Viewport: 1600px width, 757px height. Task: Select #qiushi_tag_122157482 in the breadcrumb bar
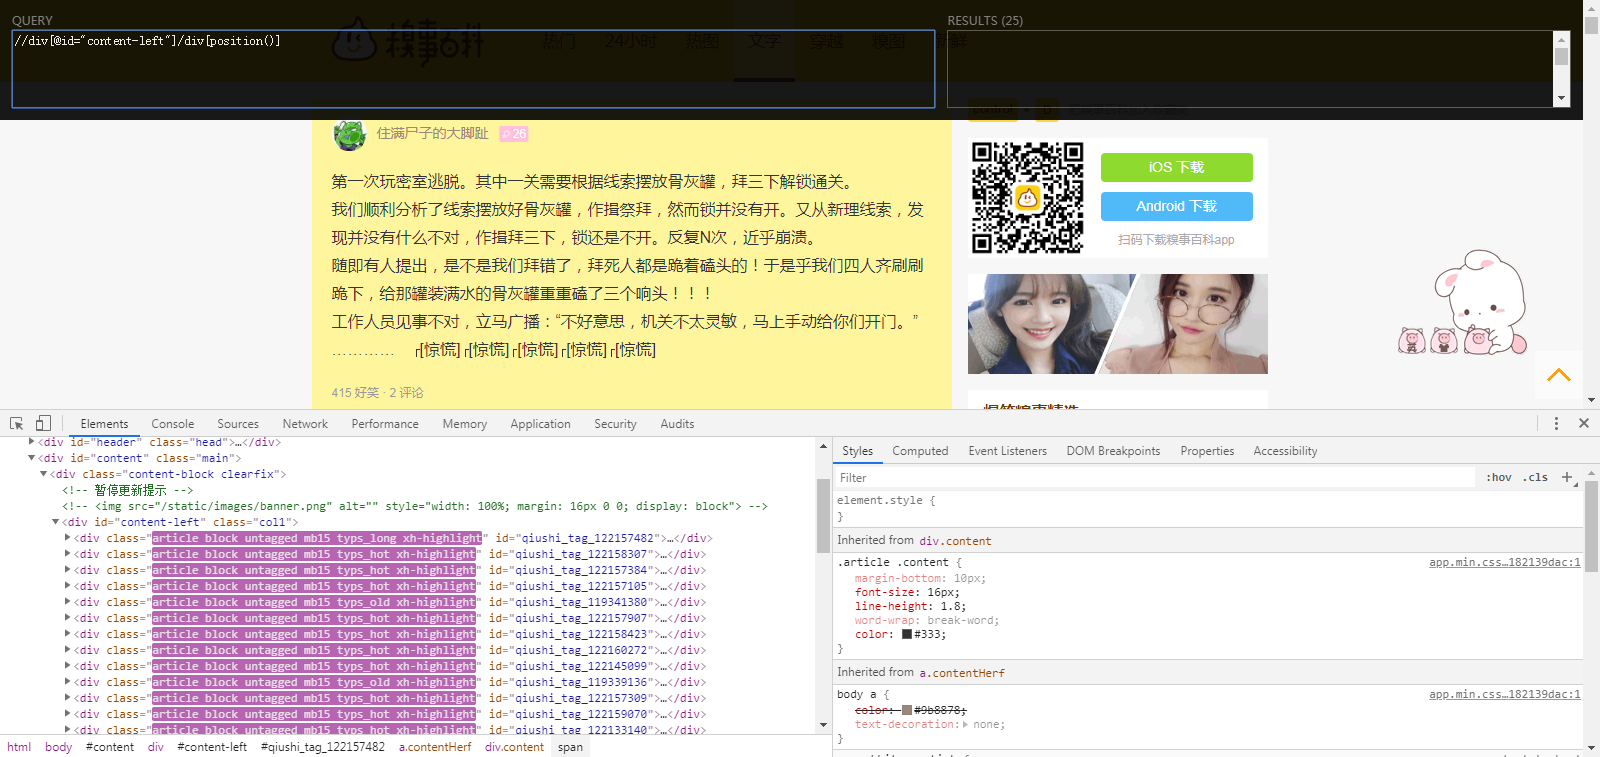tap(323, 747)
